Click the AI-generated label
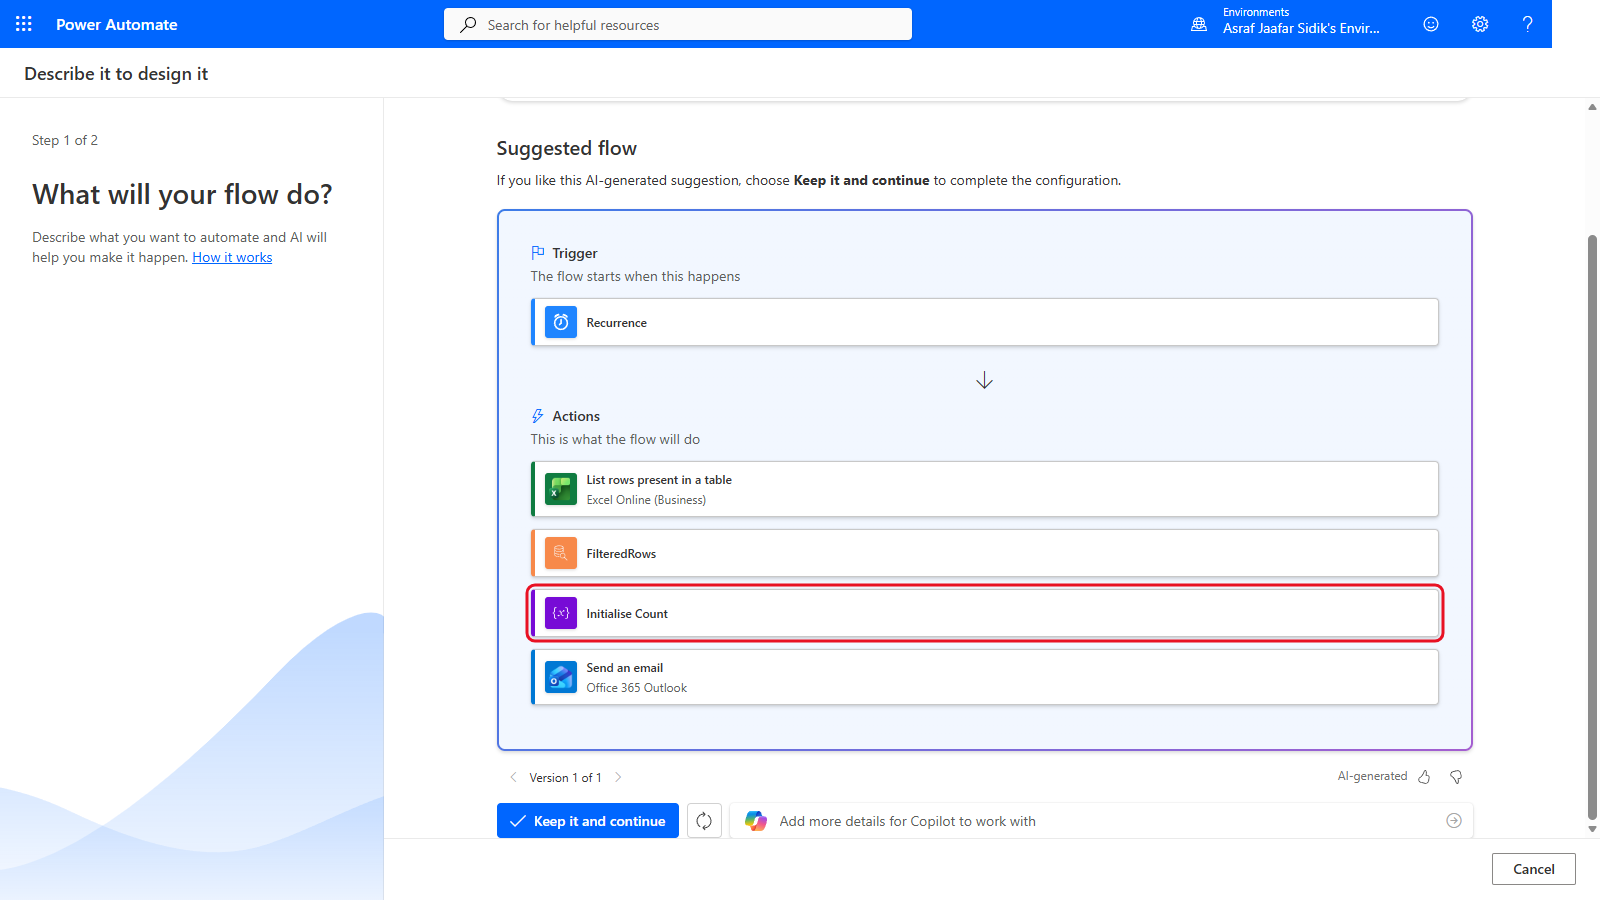This screenshot has height=900, width=1600. (x=1372, y=776)
